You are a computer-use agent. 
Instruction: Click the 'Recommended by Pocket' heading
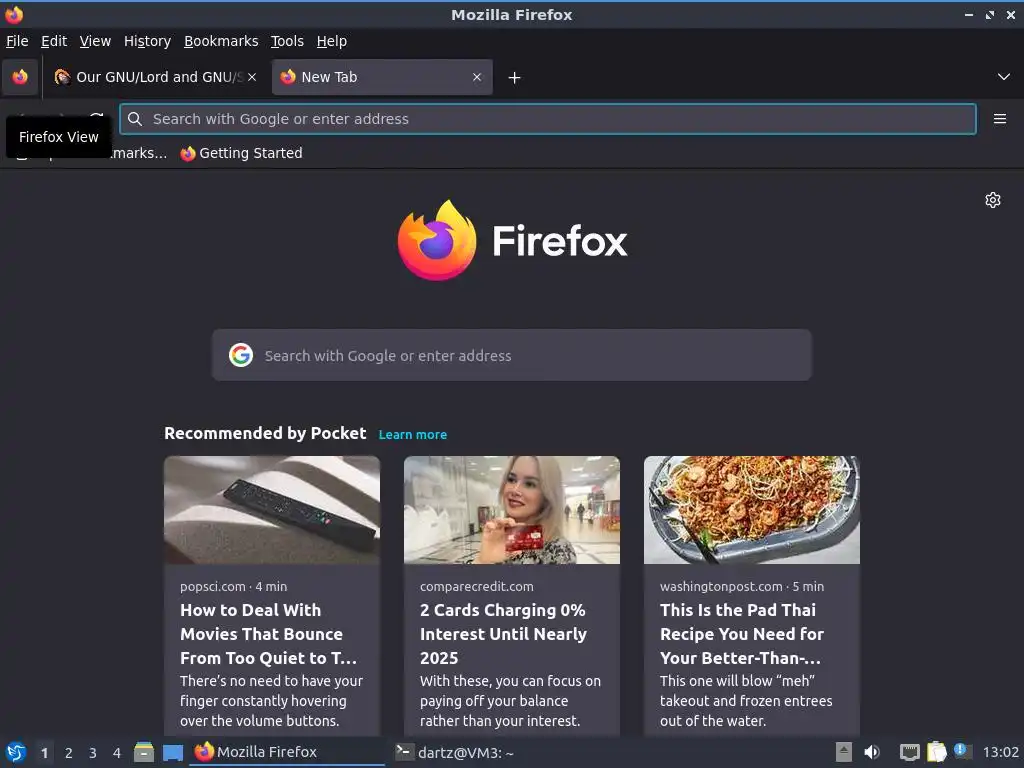click(265, 434)
